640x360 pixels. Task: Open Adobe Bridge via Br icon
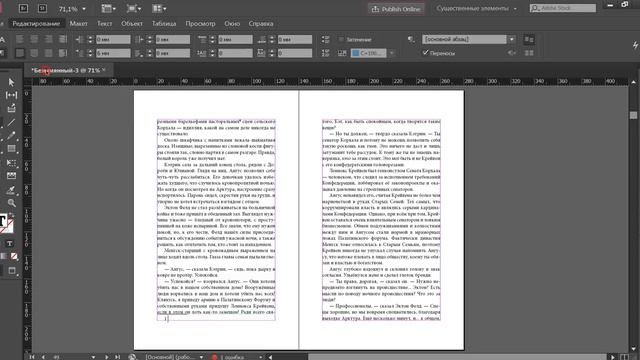coord(23,8)
